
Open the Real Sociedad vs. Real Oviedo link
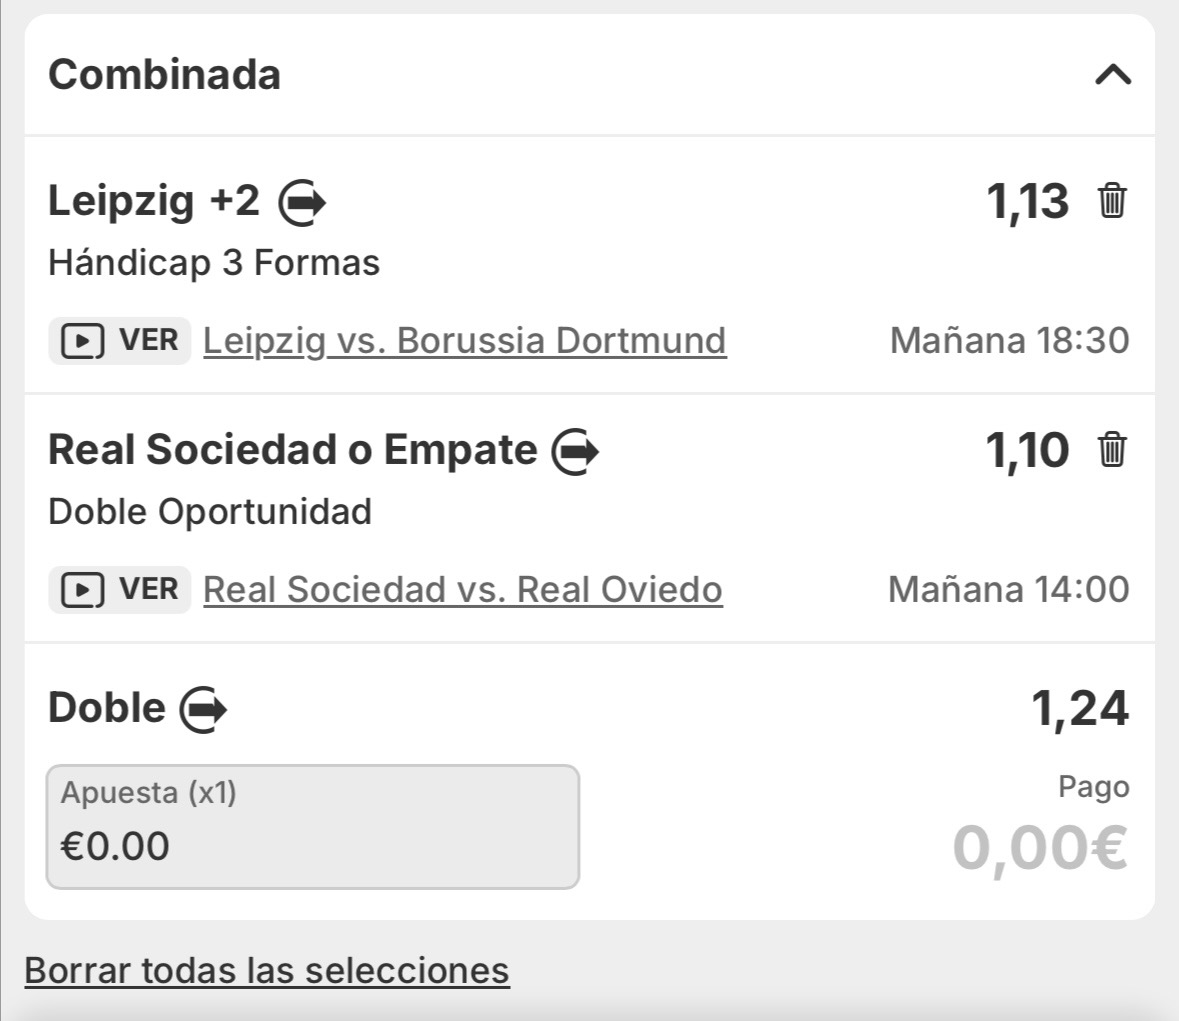[462, 590]
